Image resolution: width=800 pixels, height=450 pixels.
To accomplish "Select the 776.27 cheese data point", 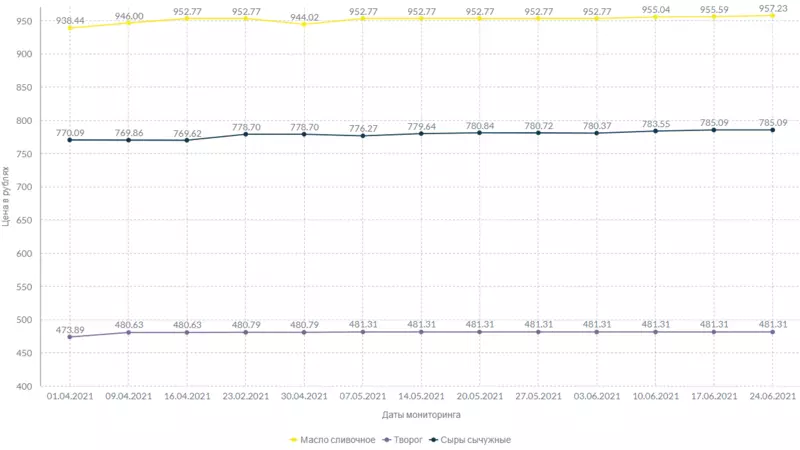I will pyautogui.click(x=363, y=136).
